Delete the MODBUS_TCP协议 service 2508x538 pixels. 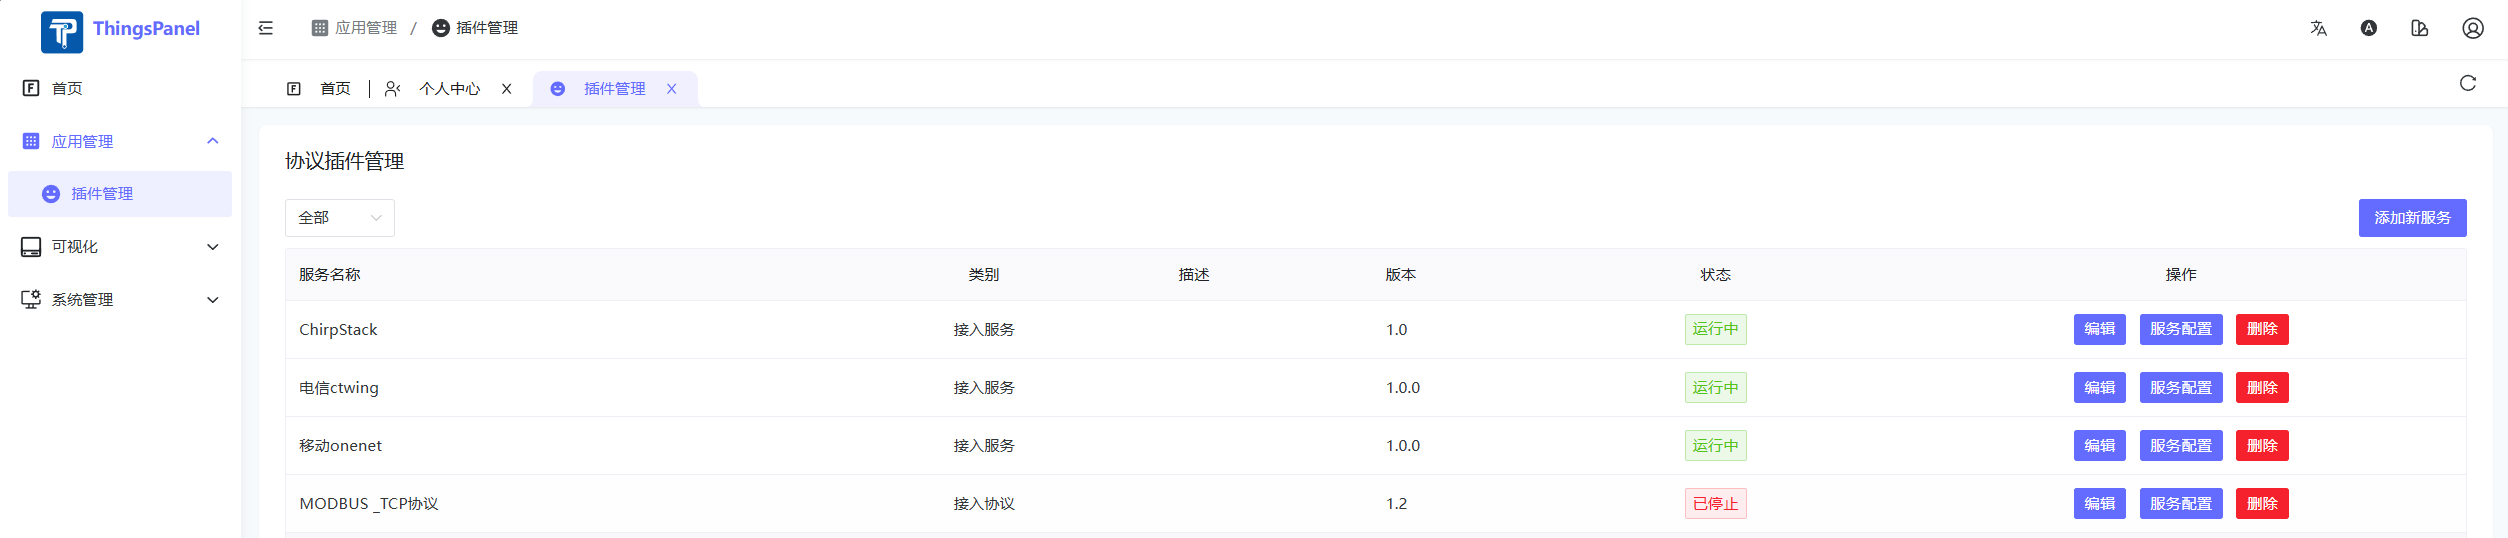pos(2262,504)
